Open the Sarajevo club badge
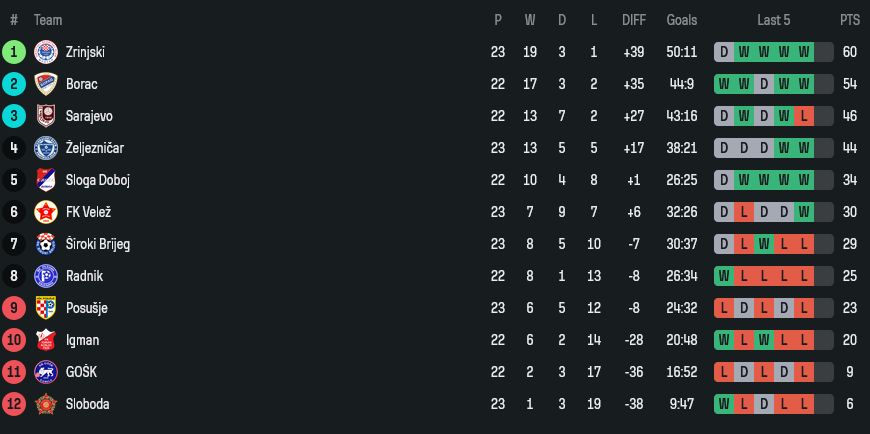This screenshot has height=434, width=870. coord(45,116)
